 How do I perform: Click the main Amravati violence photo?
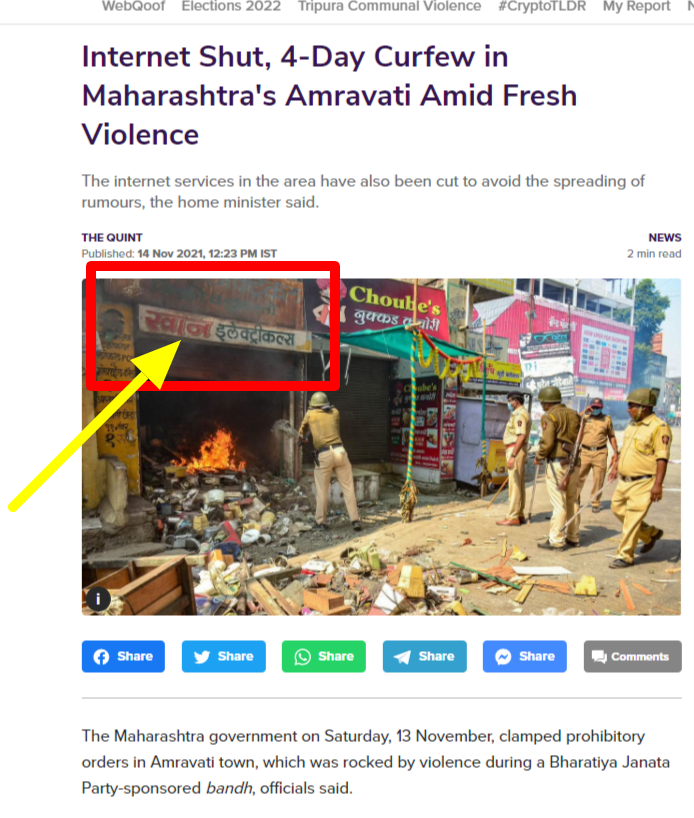pyautogui.click(x=381, y=447)
